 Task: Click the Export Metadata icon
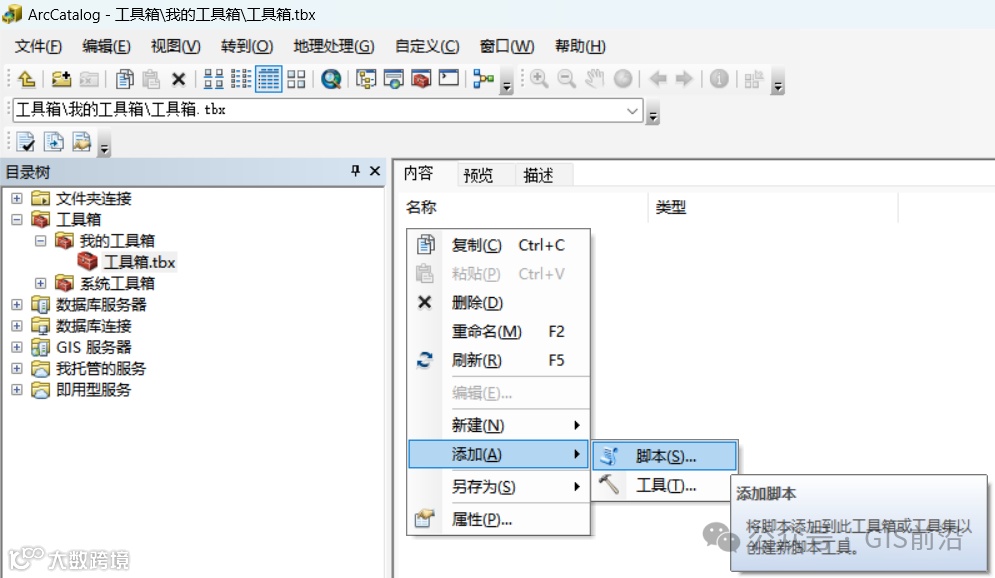point(82,141)
